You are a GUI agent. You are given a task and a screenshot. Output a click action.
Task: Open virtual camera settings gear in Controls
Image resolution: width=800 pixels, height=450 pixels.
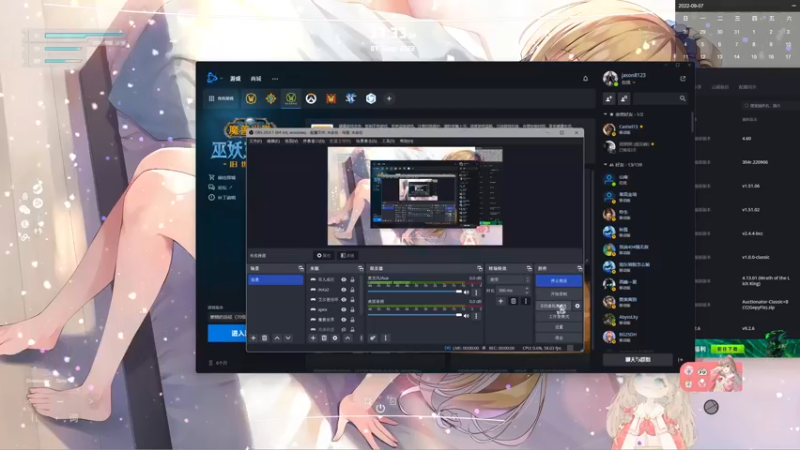tap(577, 306)
